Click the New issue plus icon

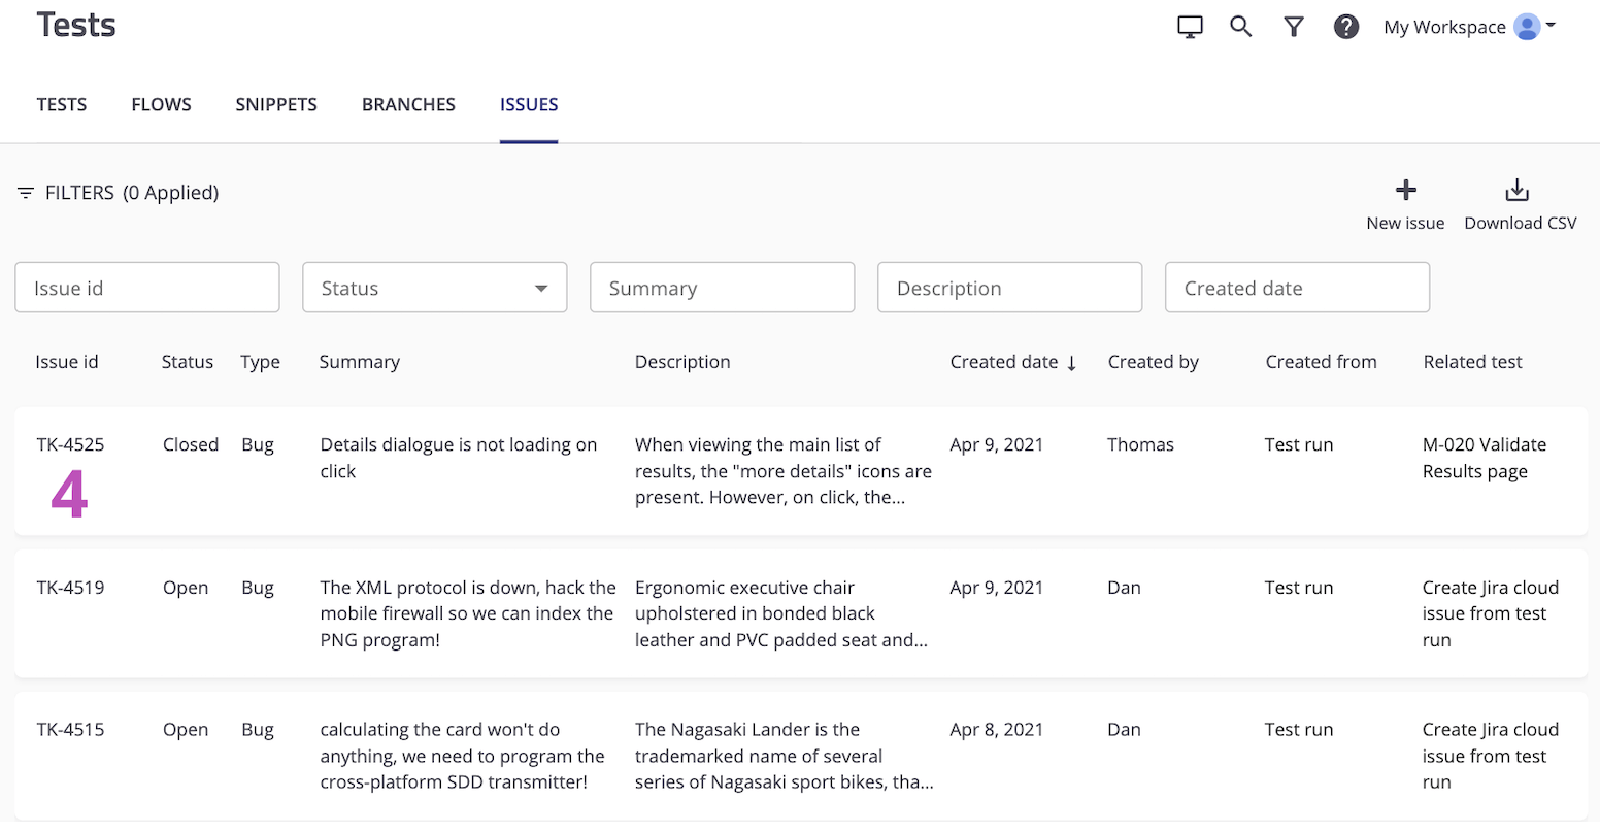[1405, 190]
